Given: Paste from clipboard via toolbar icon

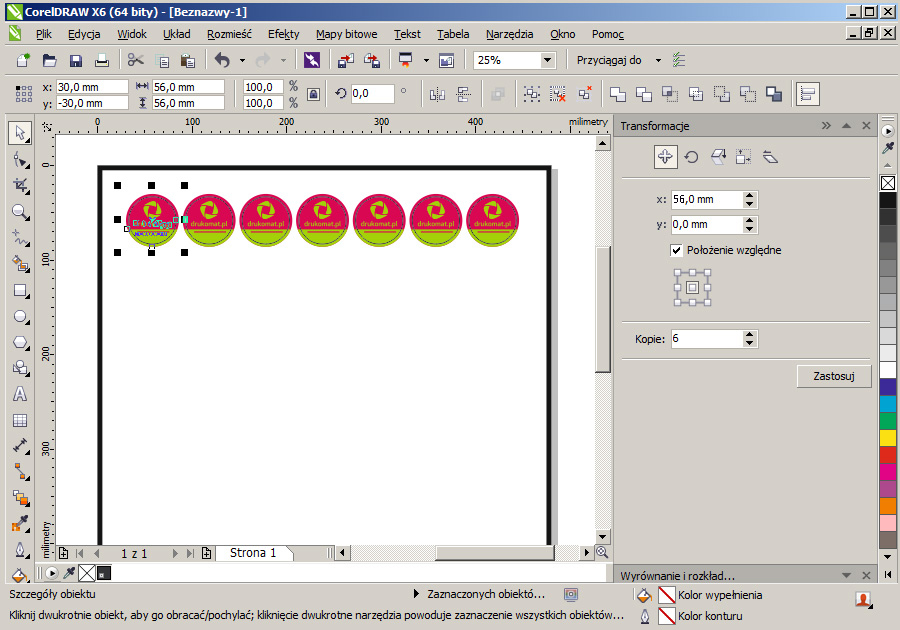Looking at the screenshot, I should coord(188,60).
